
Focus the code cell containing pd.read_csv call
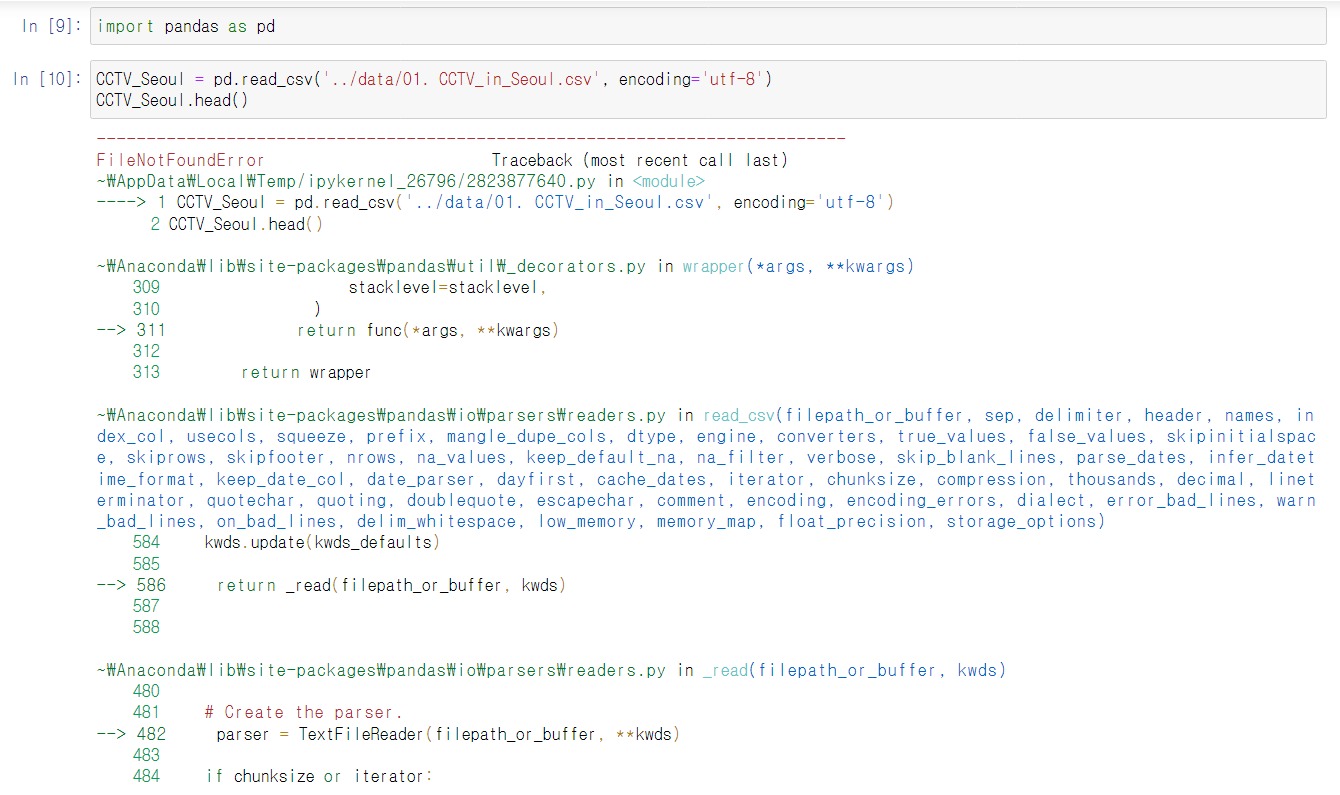coord(708,90)
